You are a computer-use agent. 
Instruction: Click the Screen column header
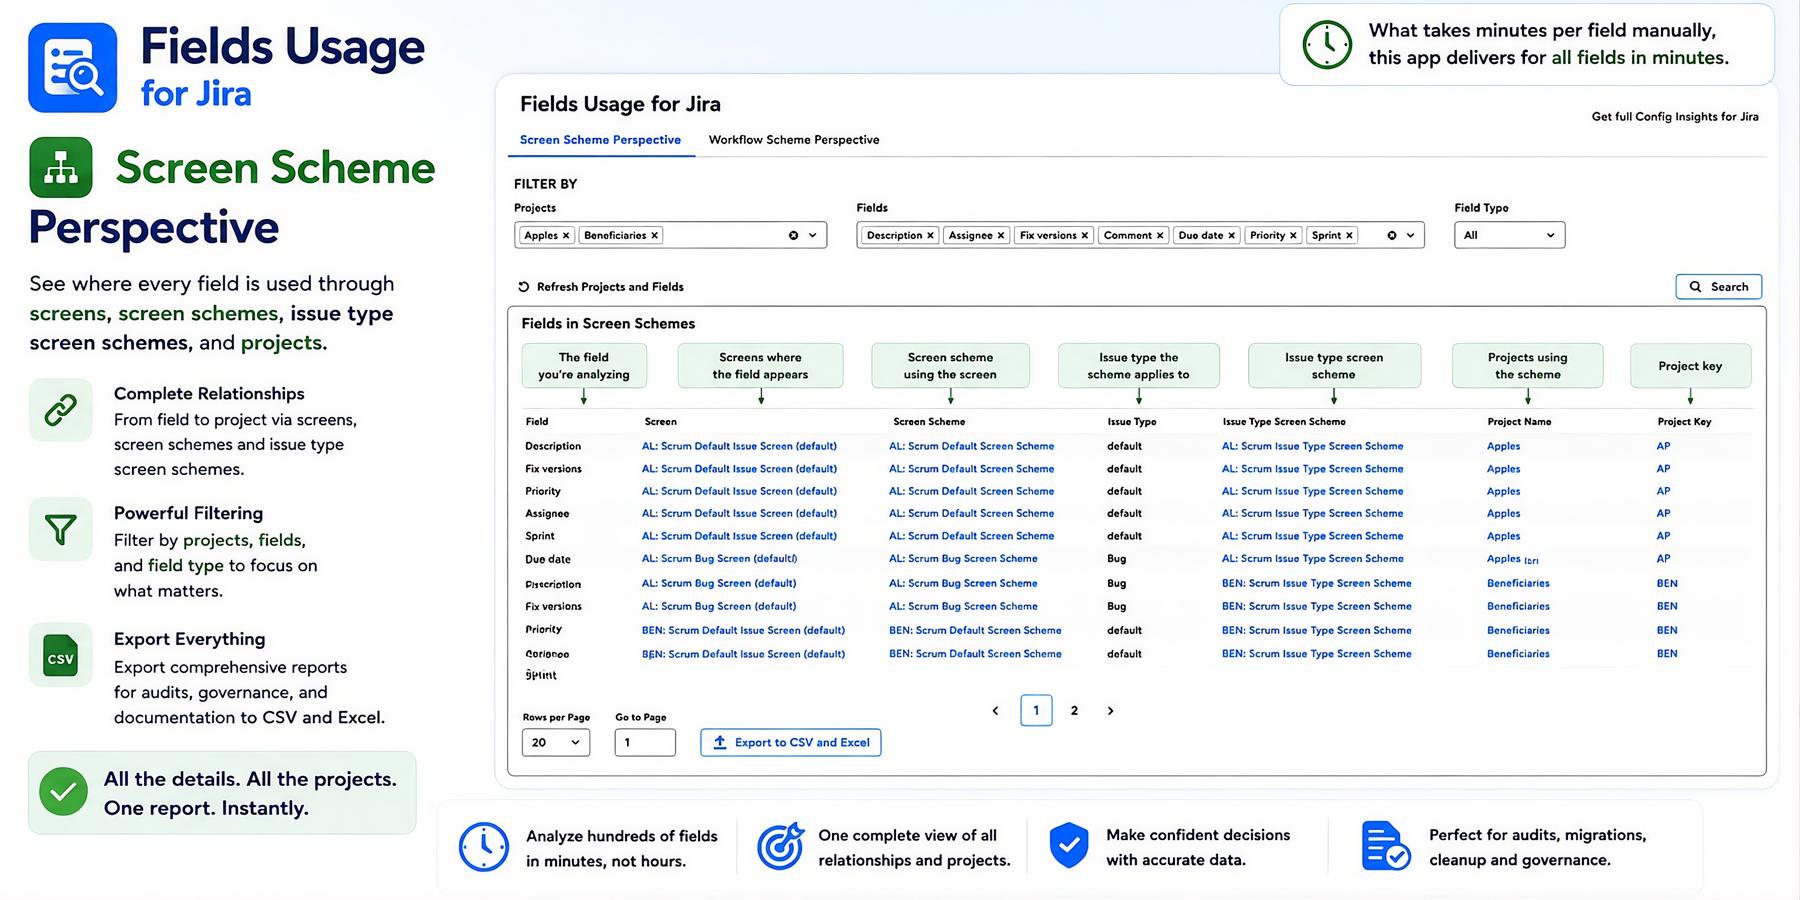pyautogui.click(x=661, y=422)
